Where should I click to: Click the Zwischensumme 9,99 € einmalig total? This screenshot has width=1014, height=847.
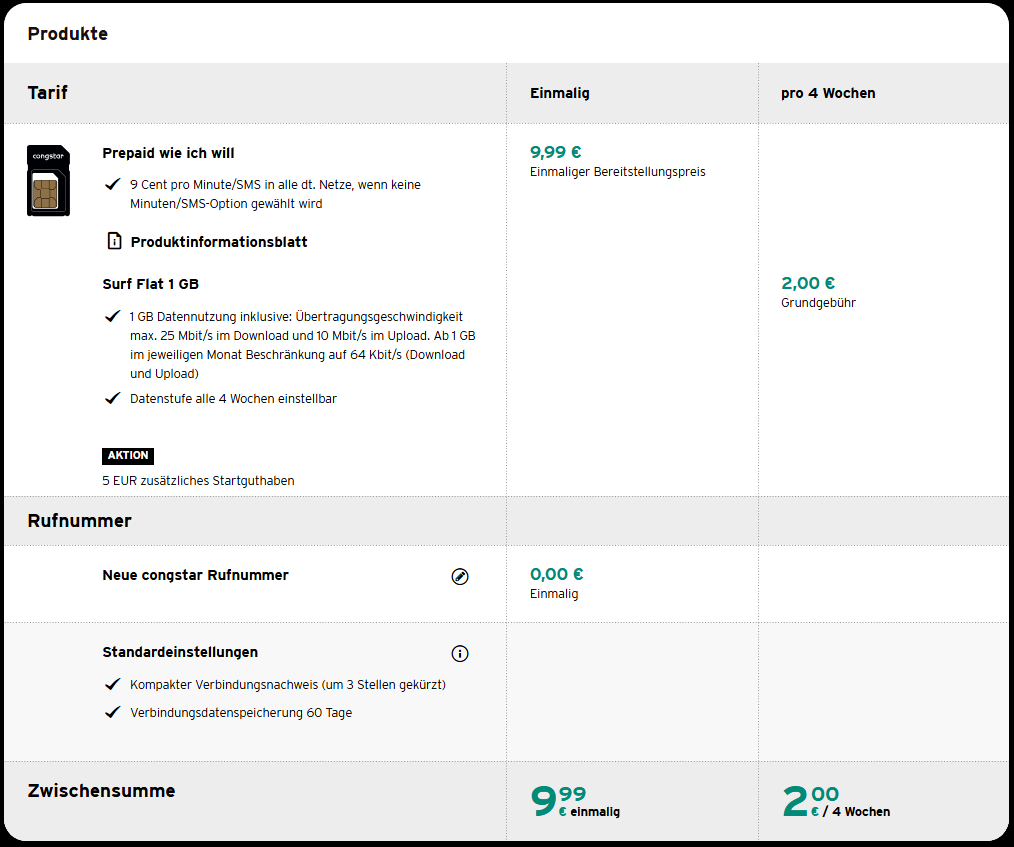[575, 802]
